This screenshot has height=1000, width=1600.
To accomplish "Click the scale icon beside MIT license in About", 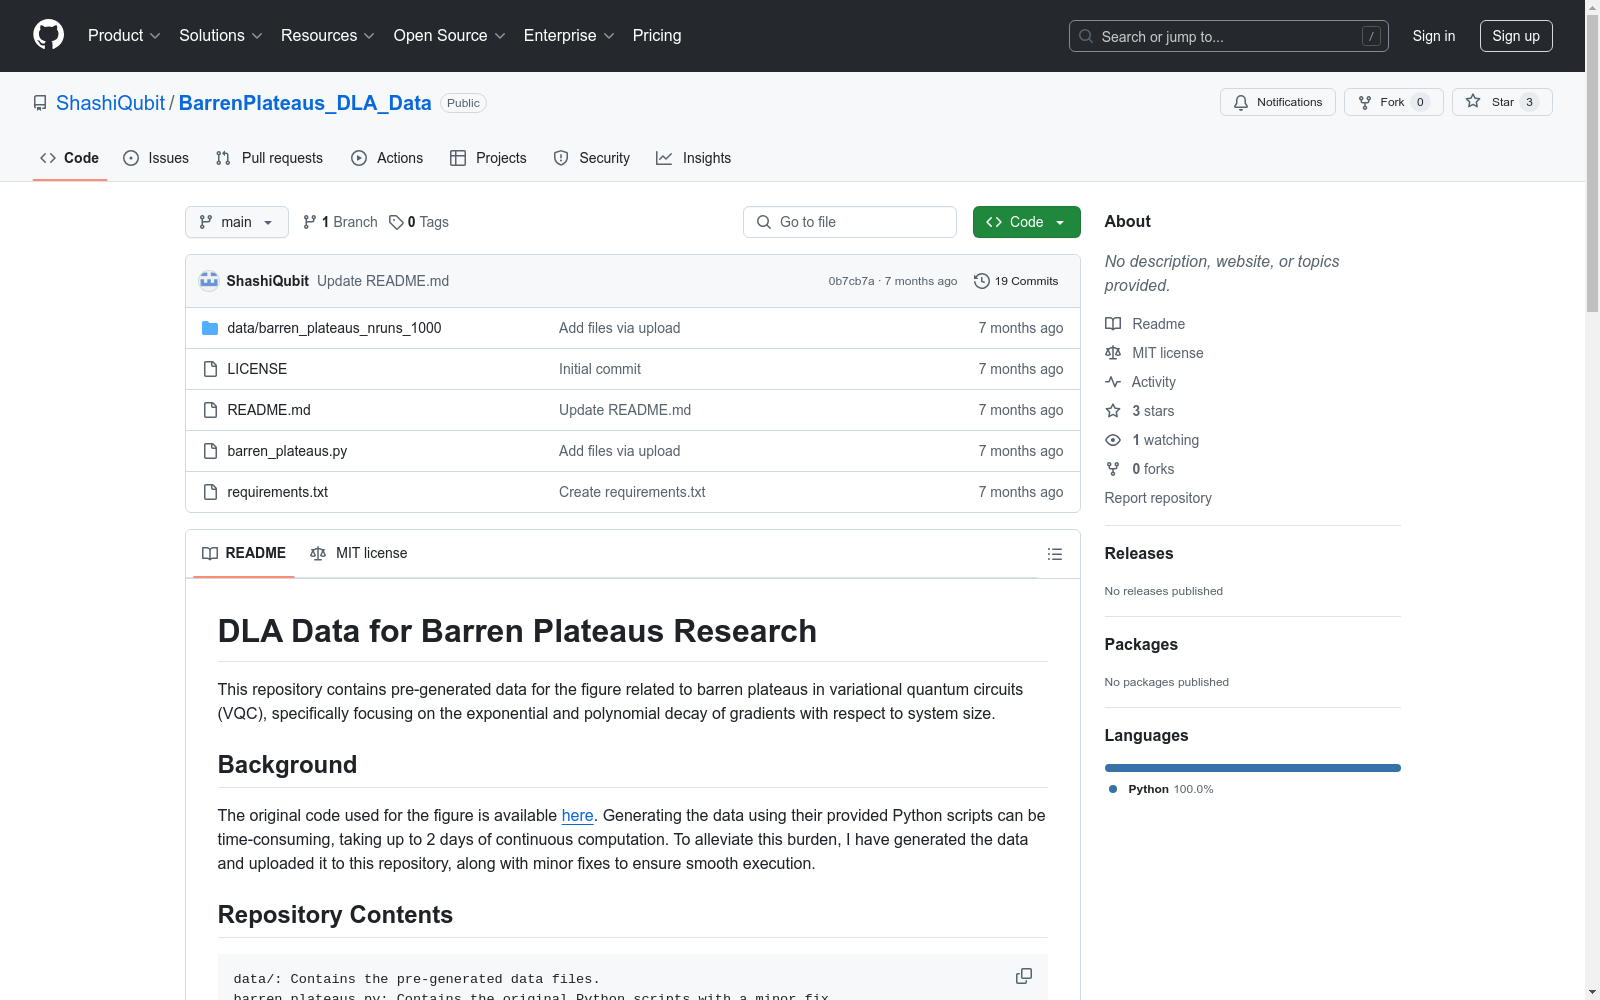I will click(1113, 353).
